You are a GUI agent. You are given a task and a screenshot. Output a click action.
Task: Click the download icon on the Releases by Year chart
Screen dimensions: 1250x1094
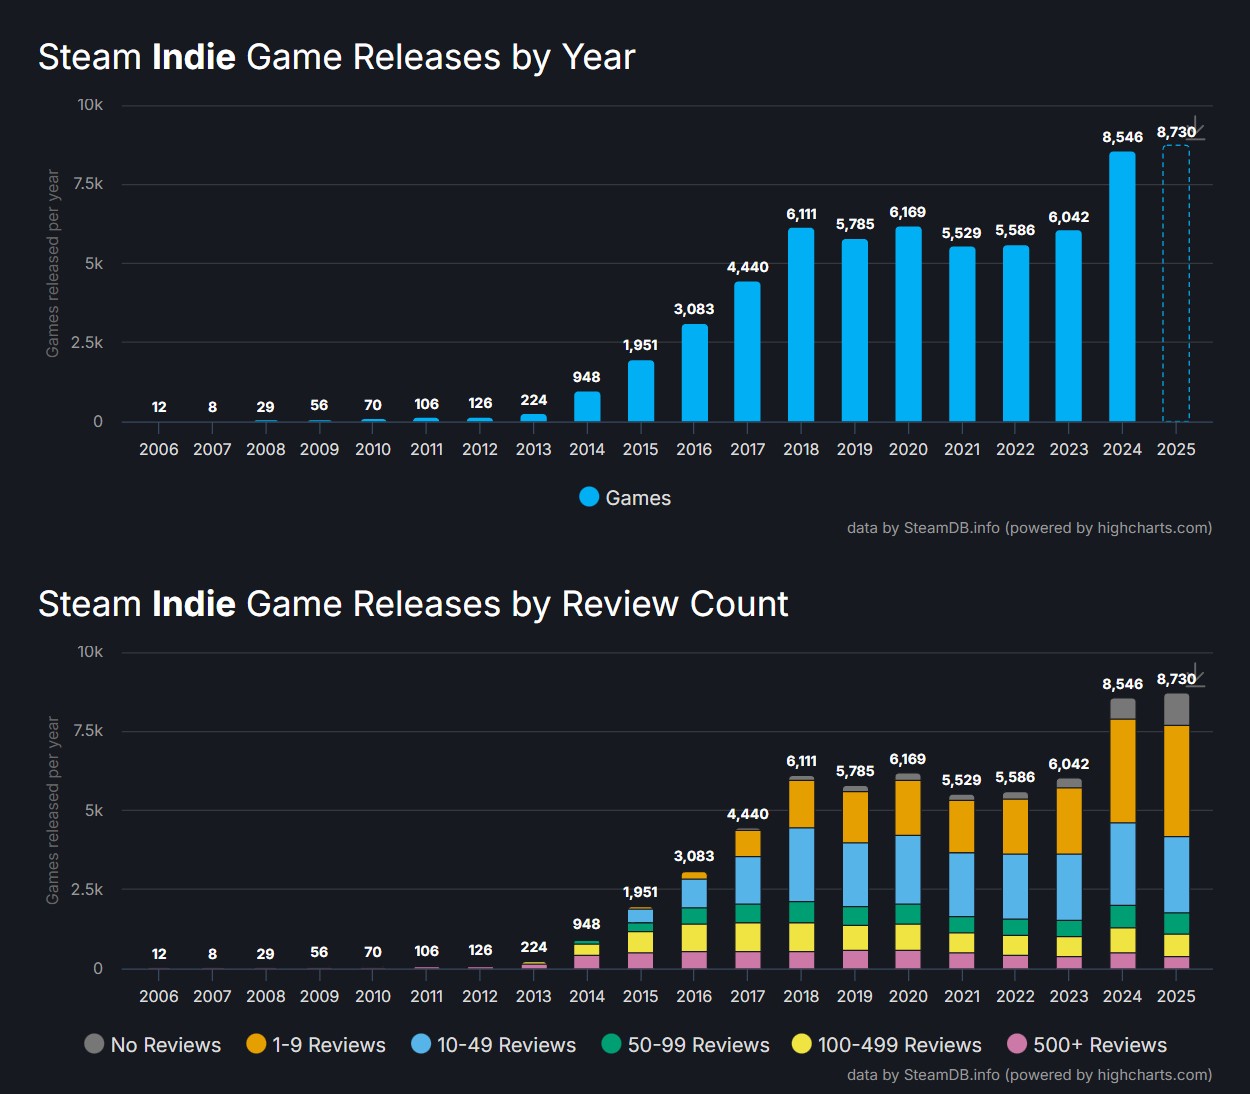1200,131
